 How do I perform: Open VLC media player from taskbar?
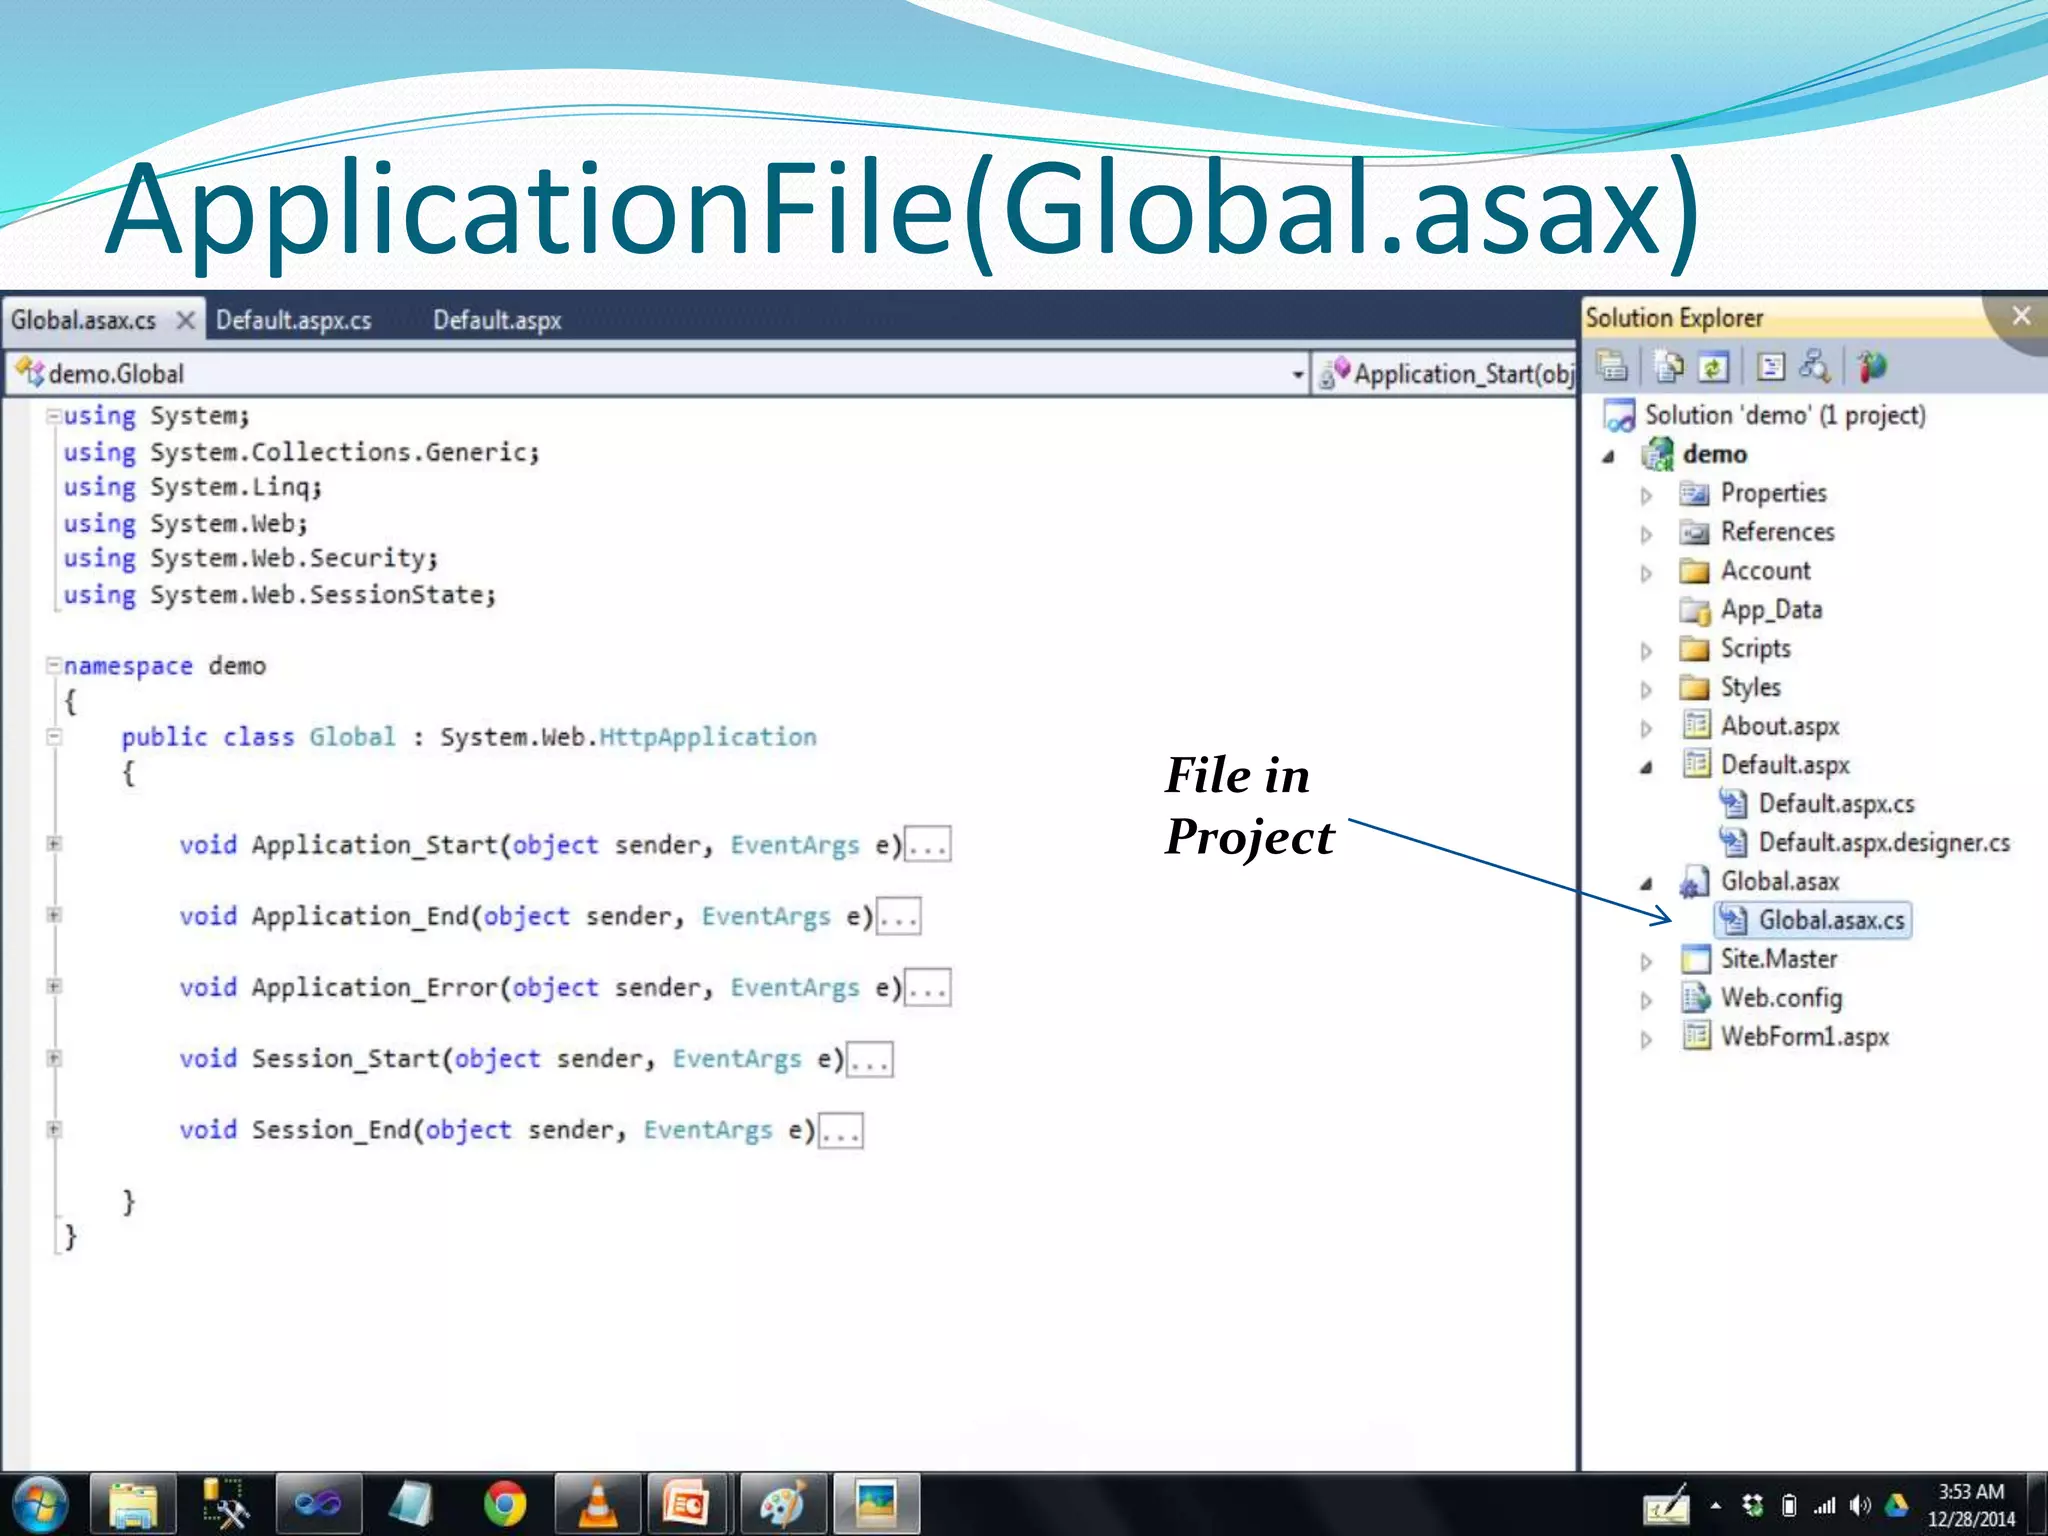(x=597, y=1503)
